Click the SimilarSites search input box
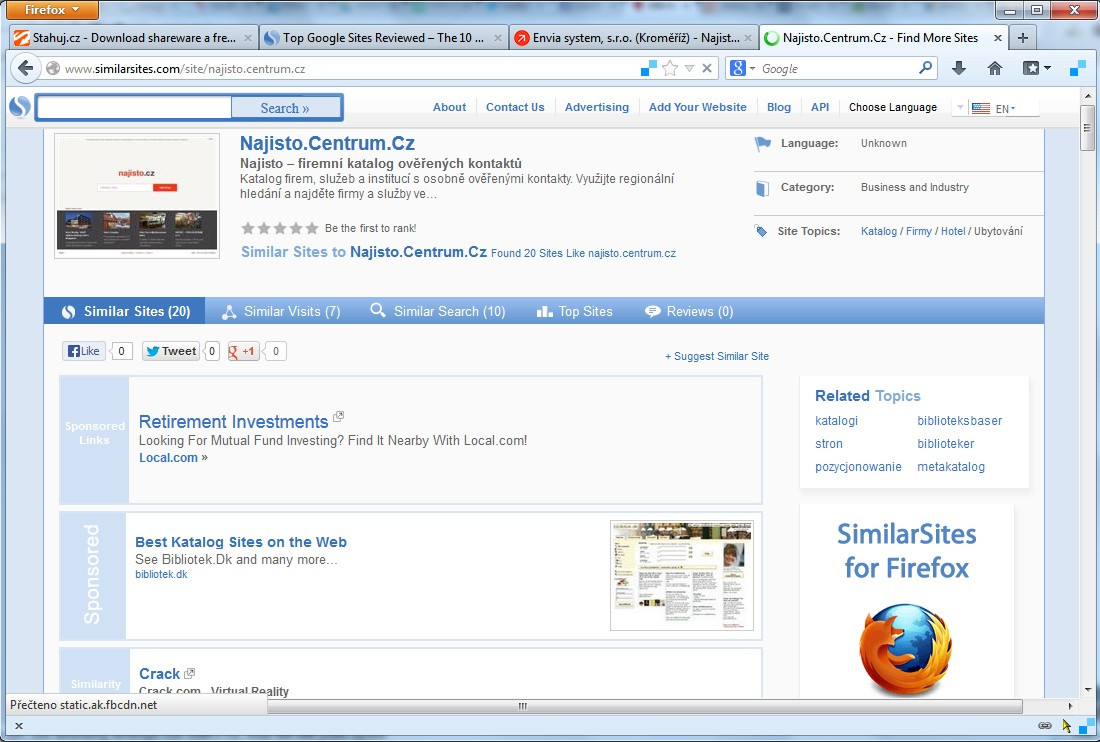 [x=134, y=107]
